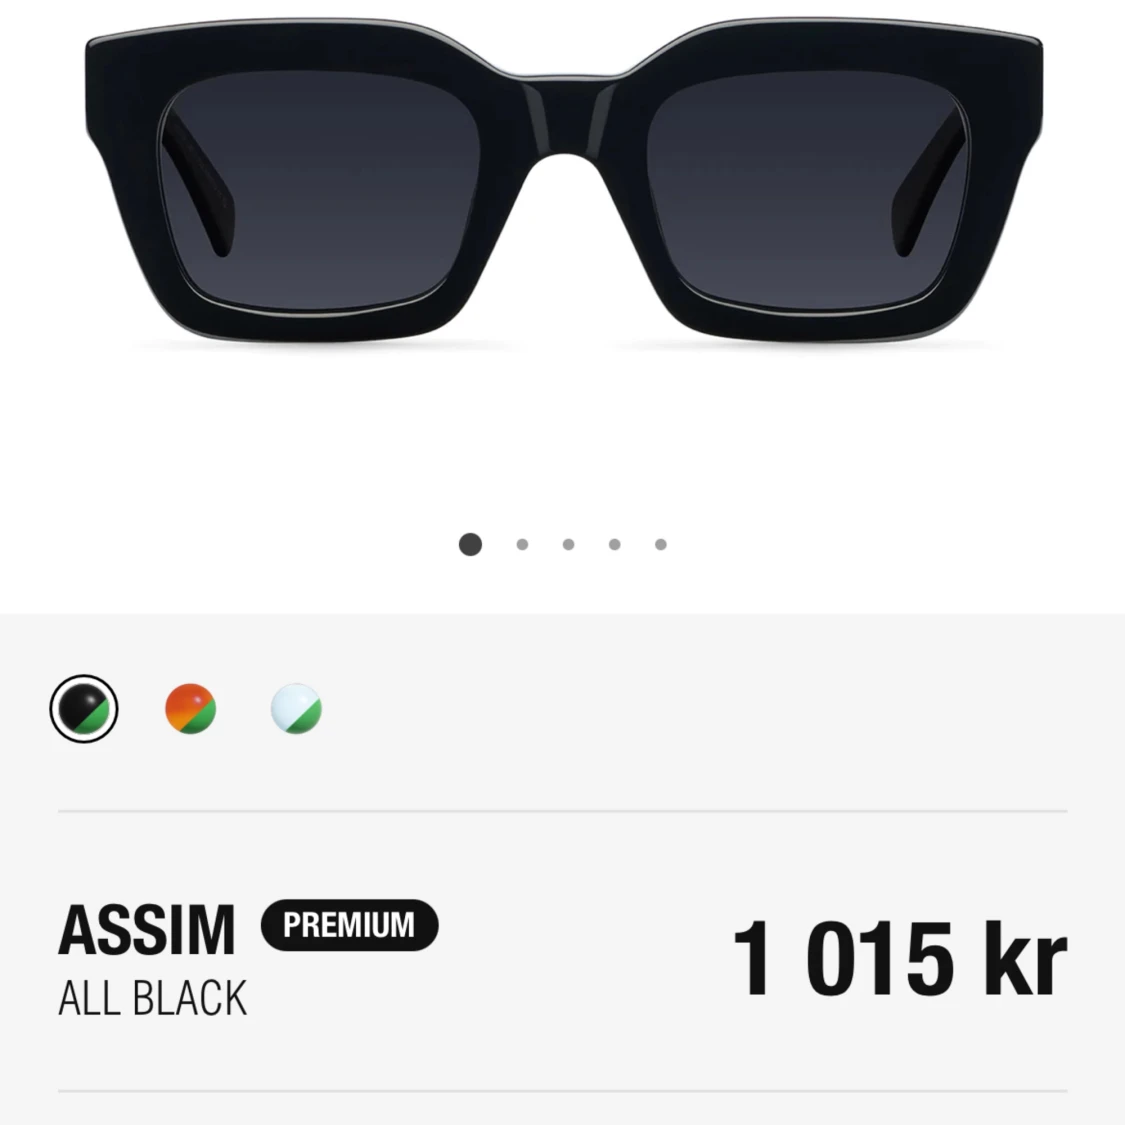Image resolution: width=1125 pixels, height=1125 pixels.
Task: Choose the orange and green color swatch
Action: (190, 709)
